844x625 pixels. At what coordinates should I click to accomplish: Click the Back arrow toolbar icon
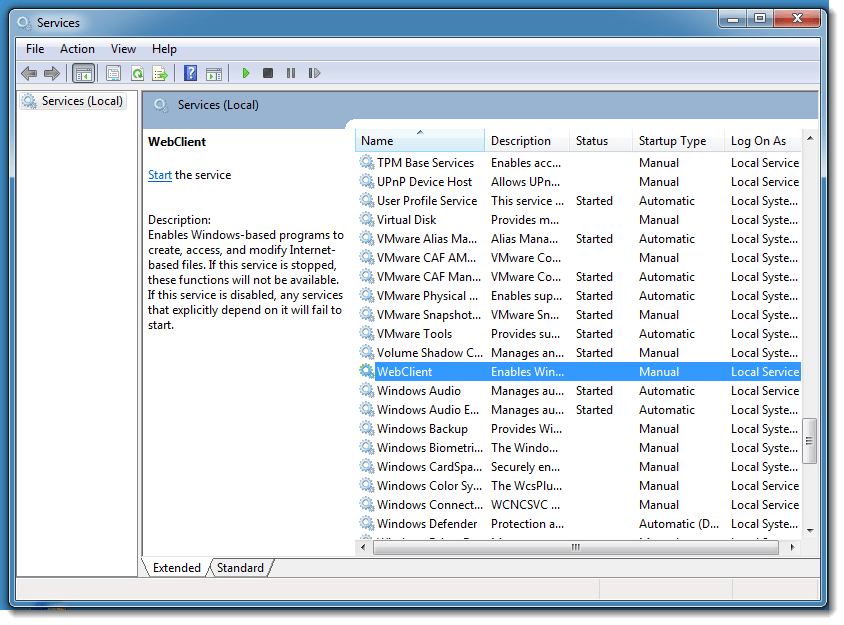coord(29,73)
